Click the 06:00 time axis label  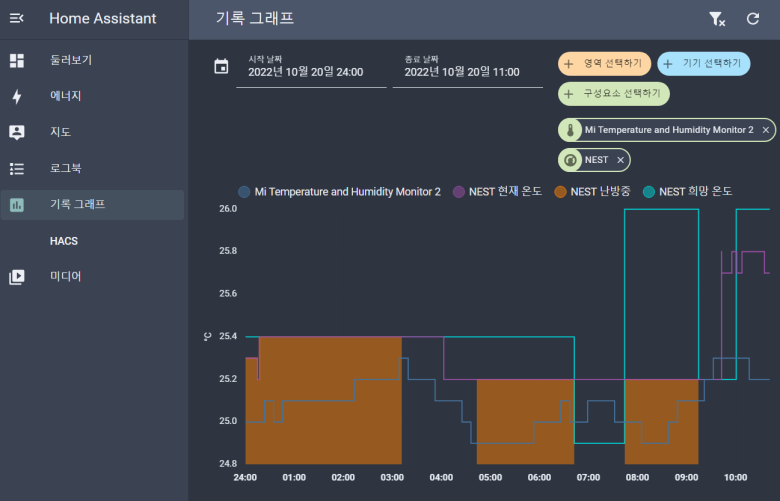(539, 478)
